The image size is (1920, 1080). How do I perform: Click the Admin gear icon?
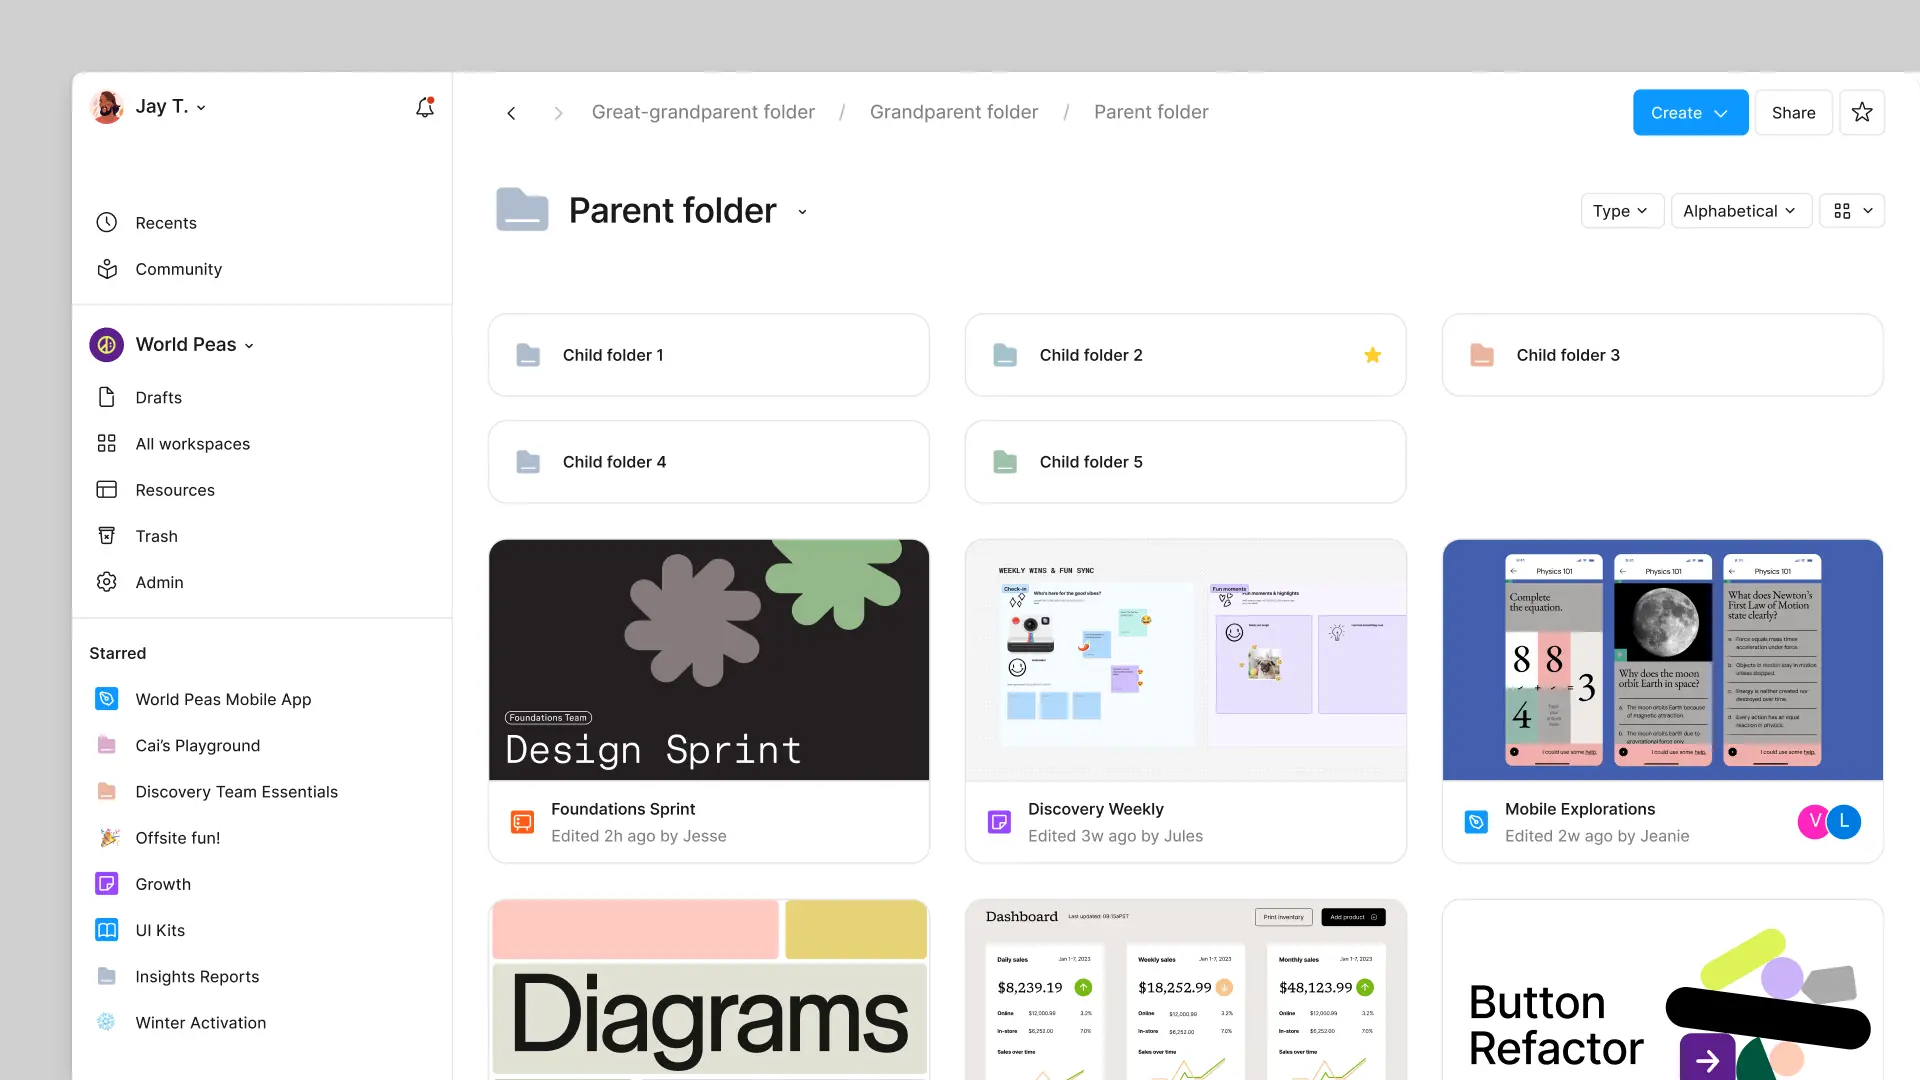click(x=107, y=582)
